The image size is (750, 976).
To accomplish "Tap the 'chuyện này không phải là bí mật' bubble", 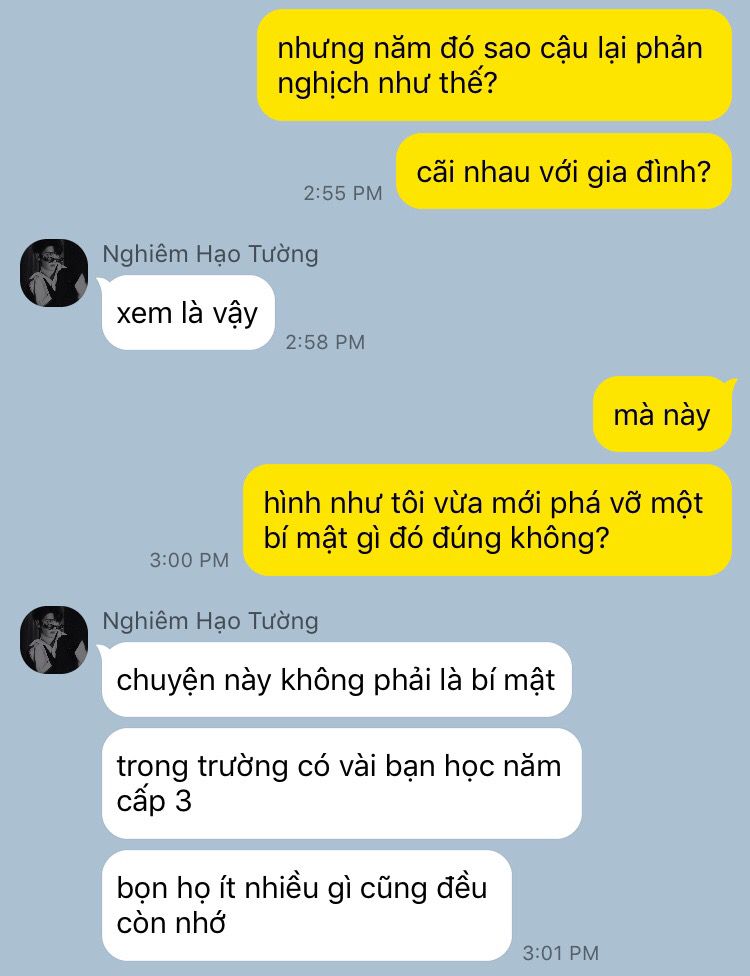I will (336, 679).
